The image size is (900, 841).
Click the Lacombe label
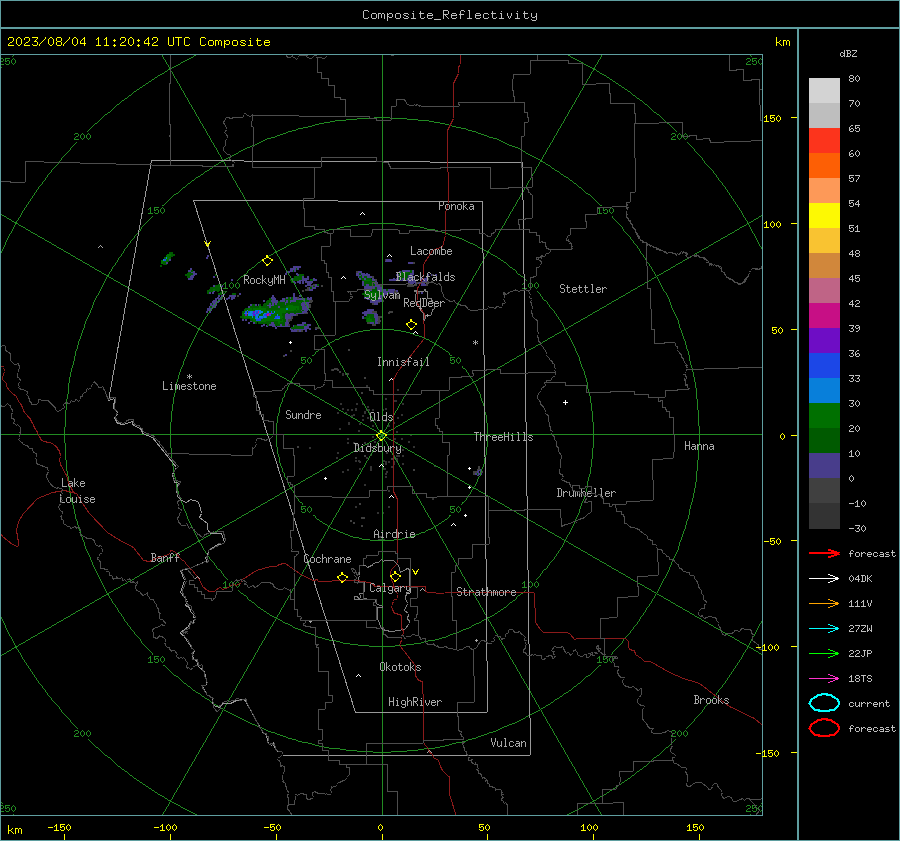point(431,251)
